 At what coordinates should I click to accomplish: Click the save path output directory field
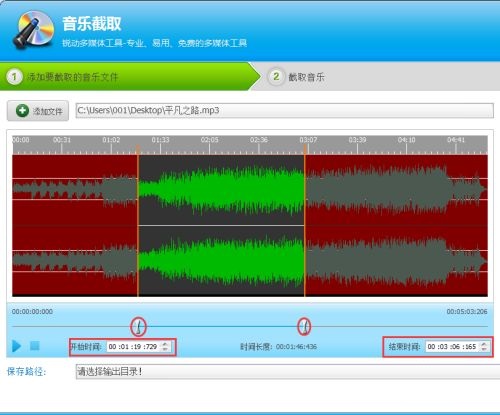point(288,371)
